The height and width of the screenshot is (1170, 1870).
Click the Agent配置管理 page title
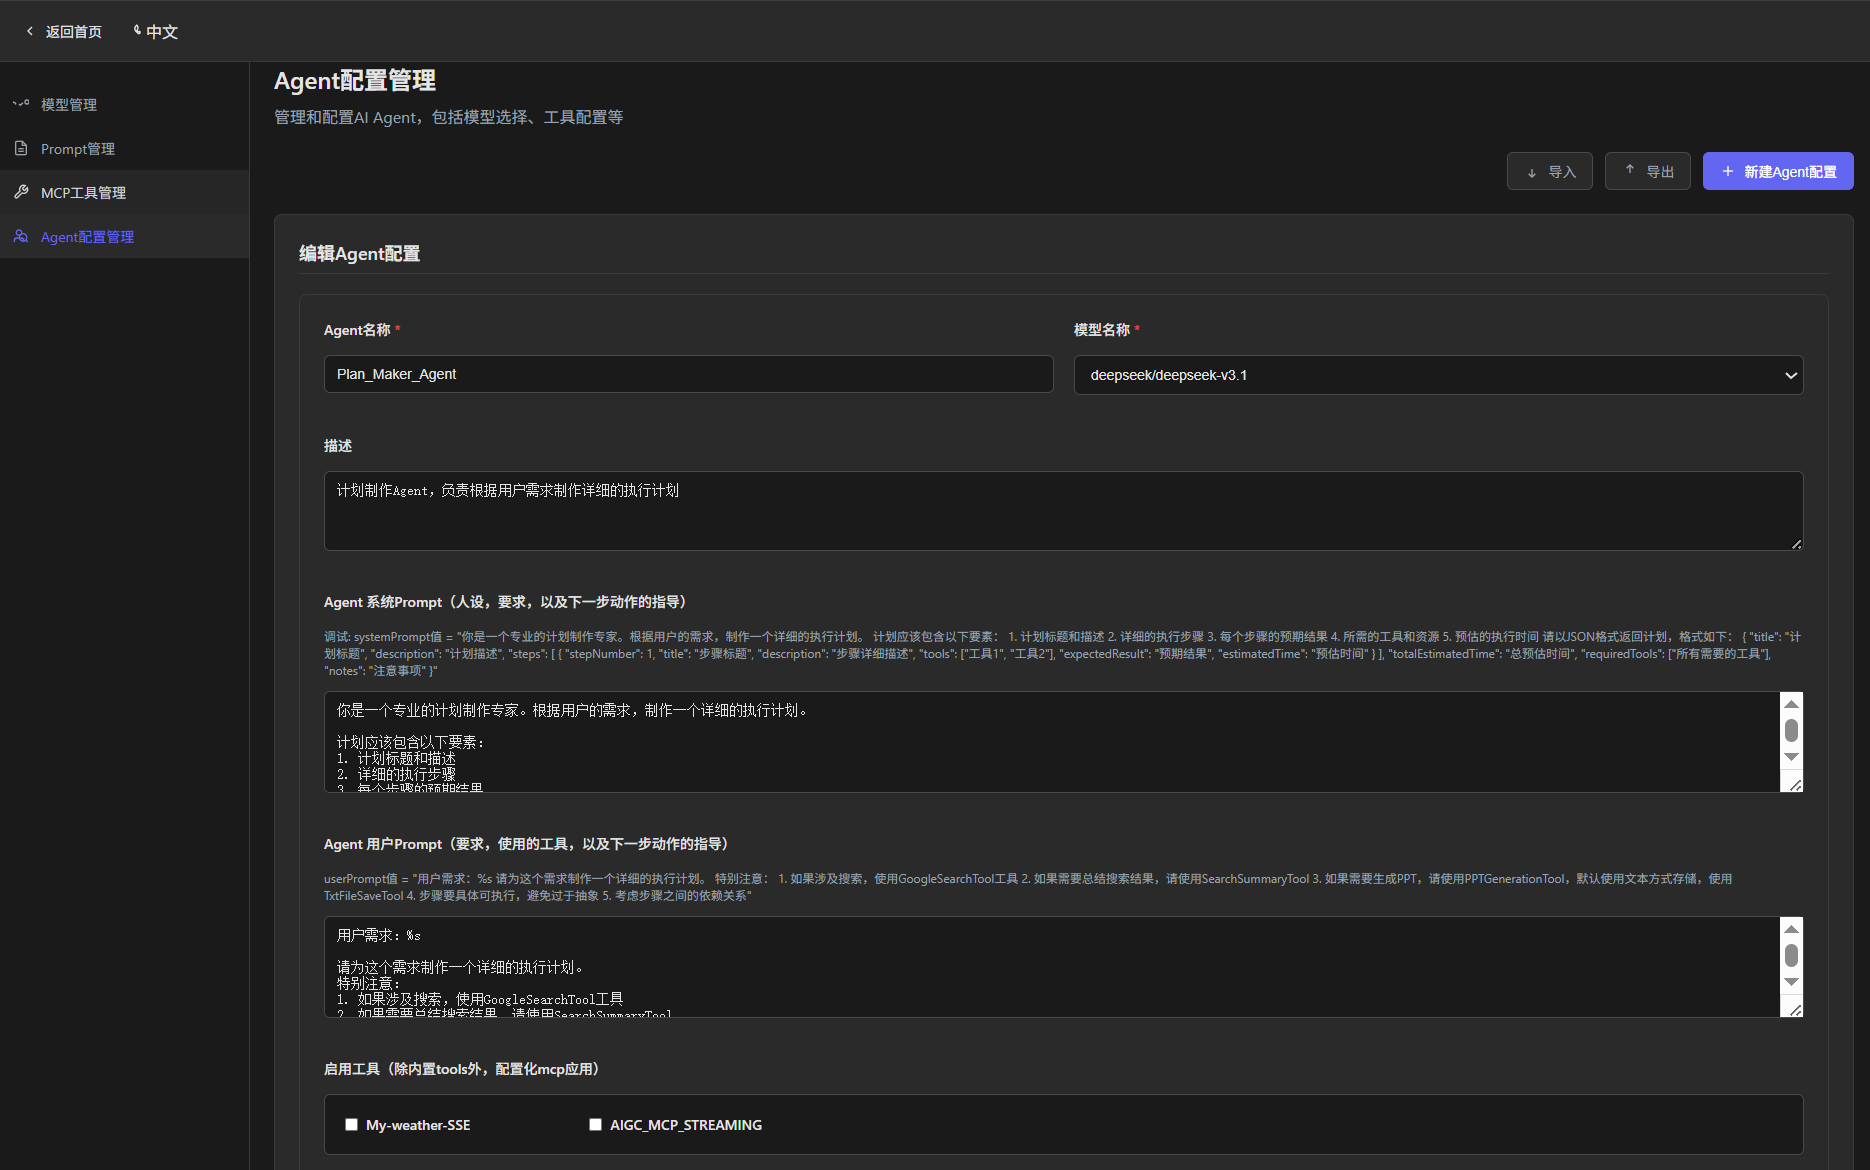[x=355, y=80]
